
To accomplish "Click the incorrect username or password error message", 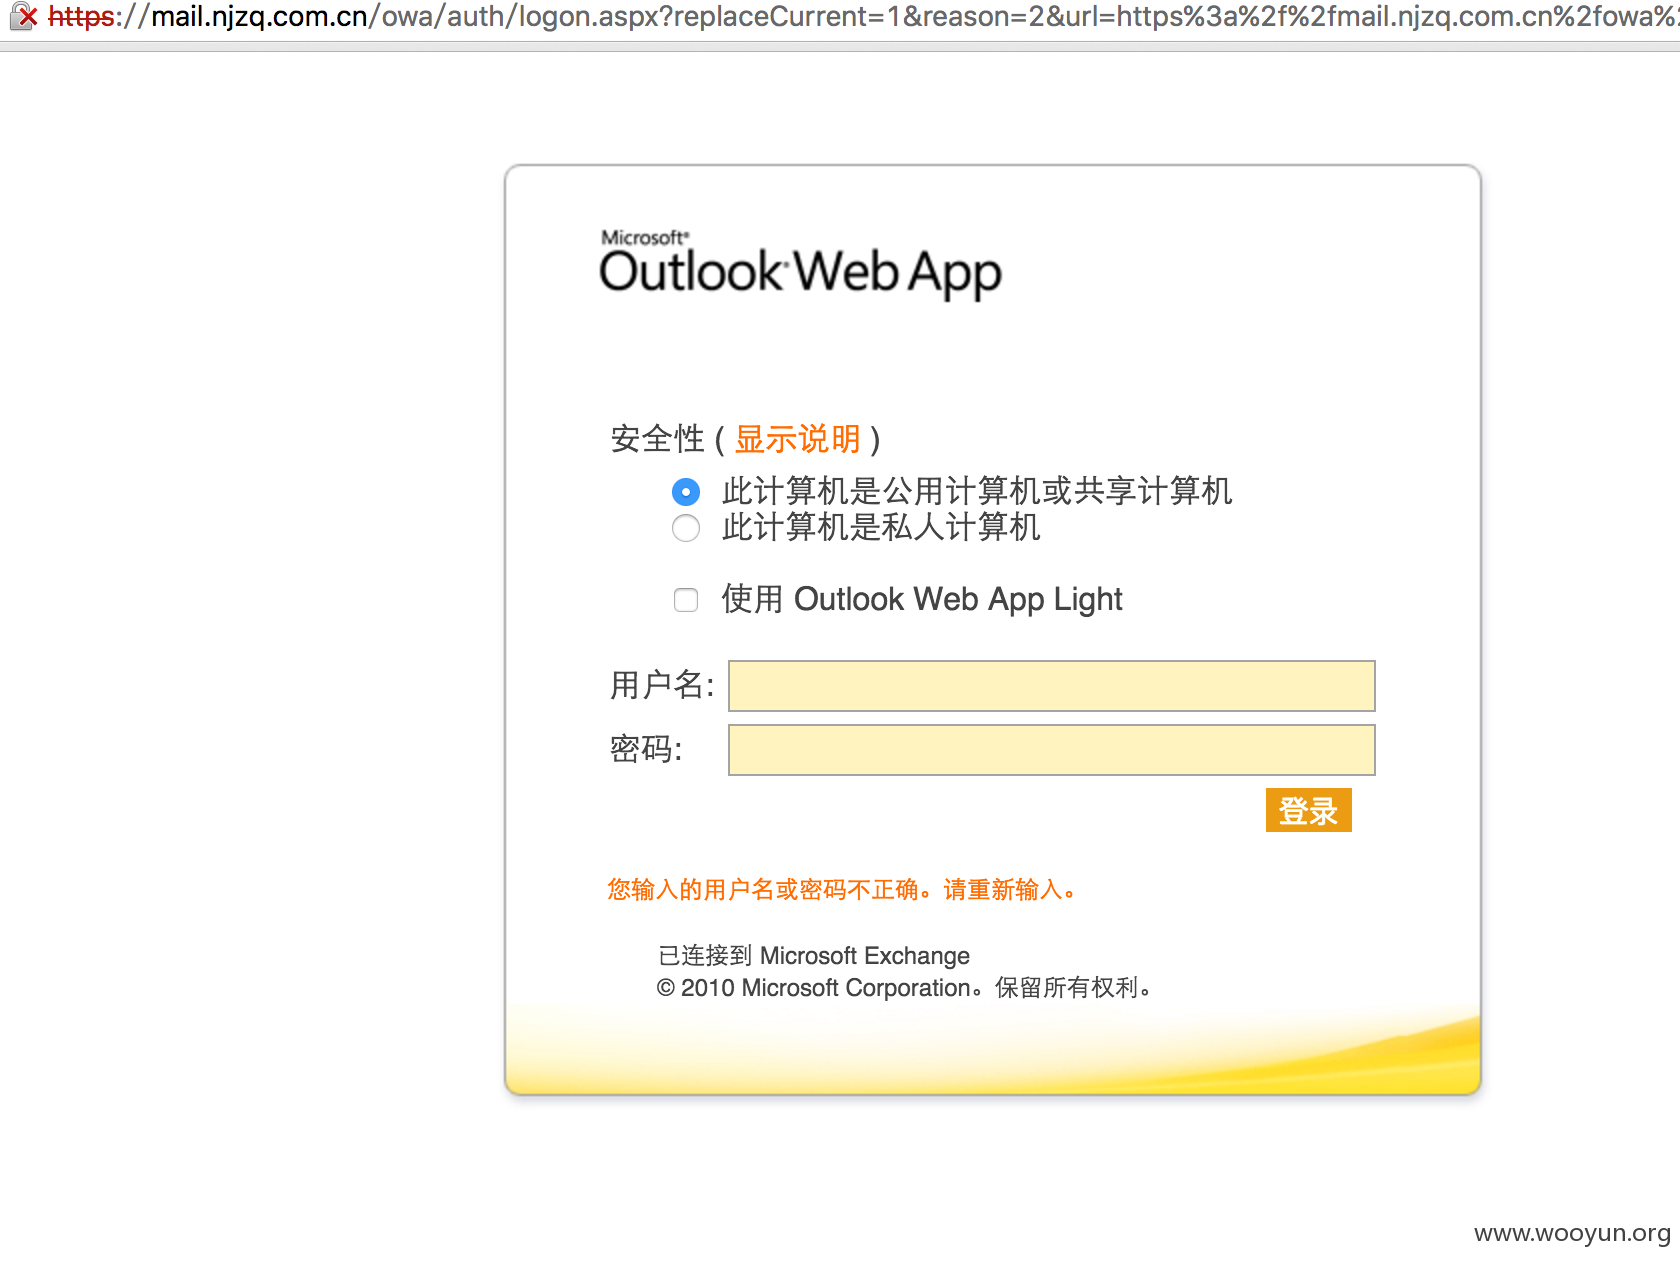I will pyautogui.click(x=842, y=889).
